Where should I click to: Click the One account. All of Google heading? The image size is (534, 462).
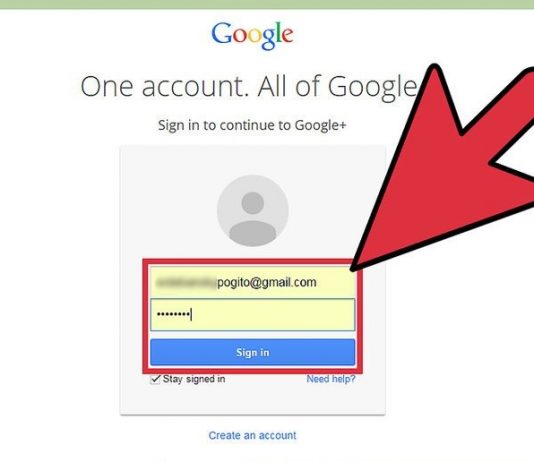(x=249, y=87)
